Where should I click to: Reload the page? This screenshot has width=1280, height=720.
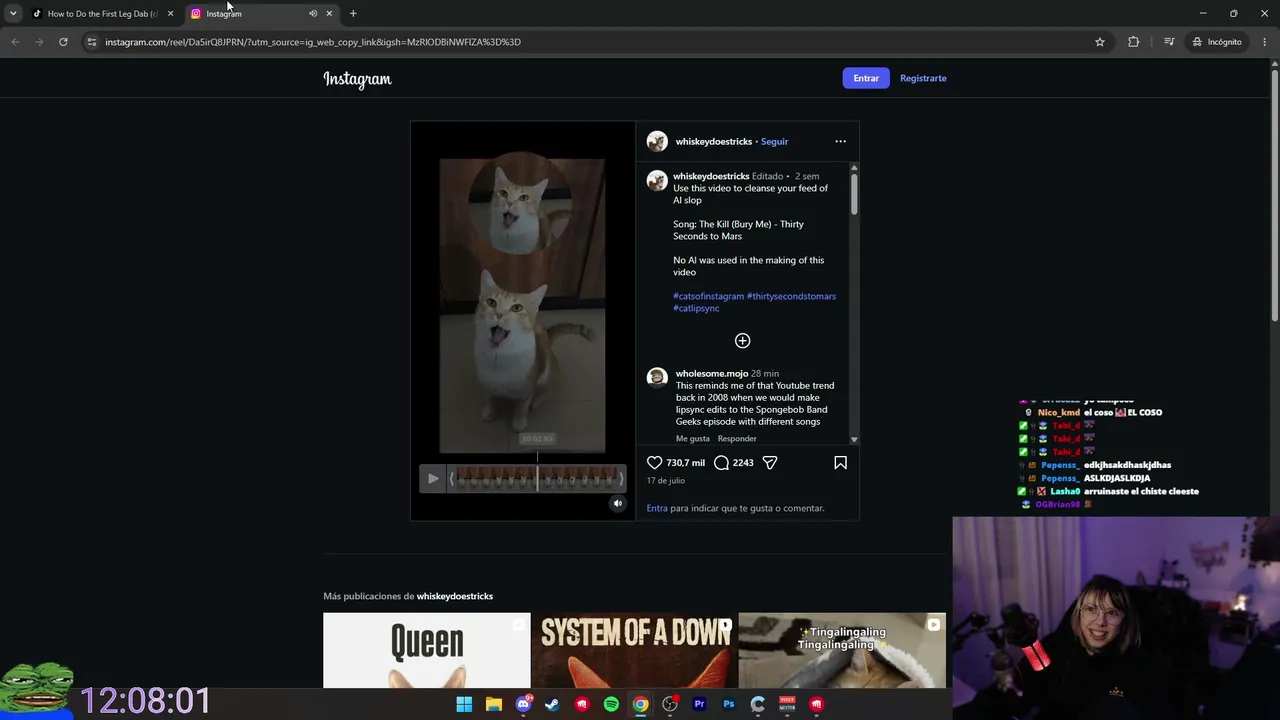tap(63, 42)
